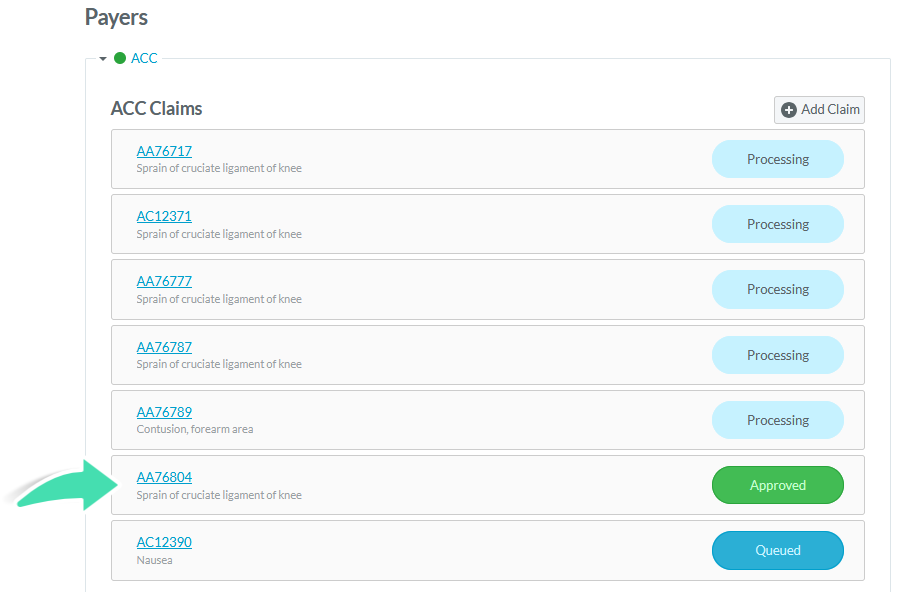The width and height of the screenshot is (902, 592).
Task: Click the blue Queued status badge
Action: pyautogui.click(x=777, y=550)
